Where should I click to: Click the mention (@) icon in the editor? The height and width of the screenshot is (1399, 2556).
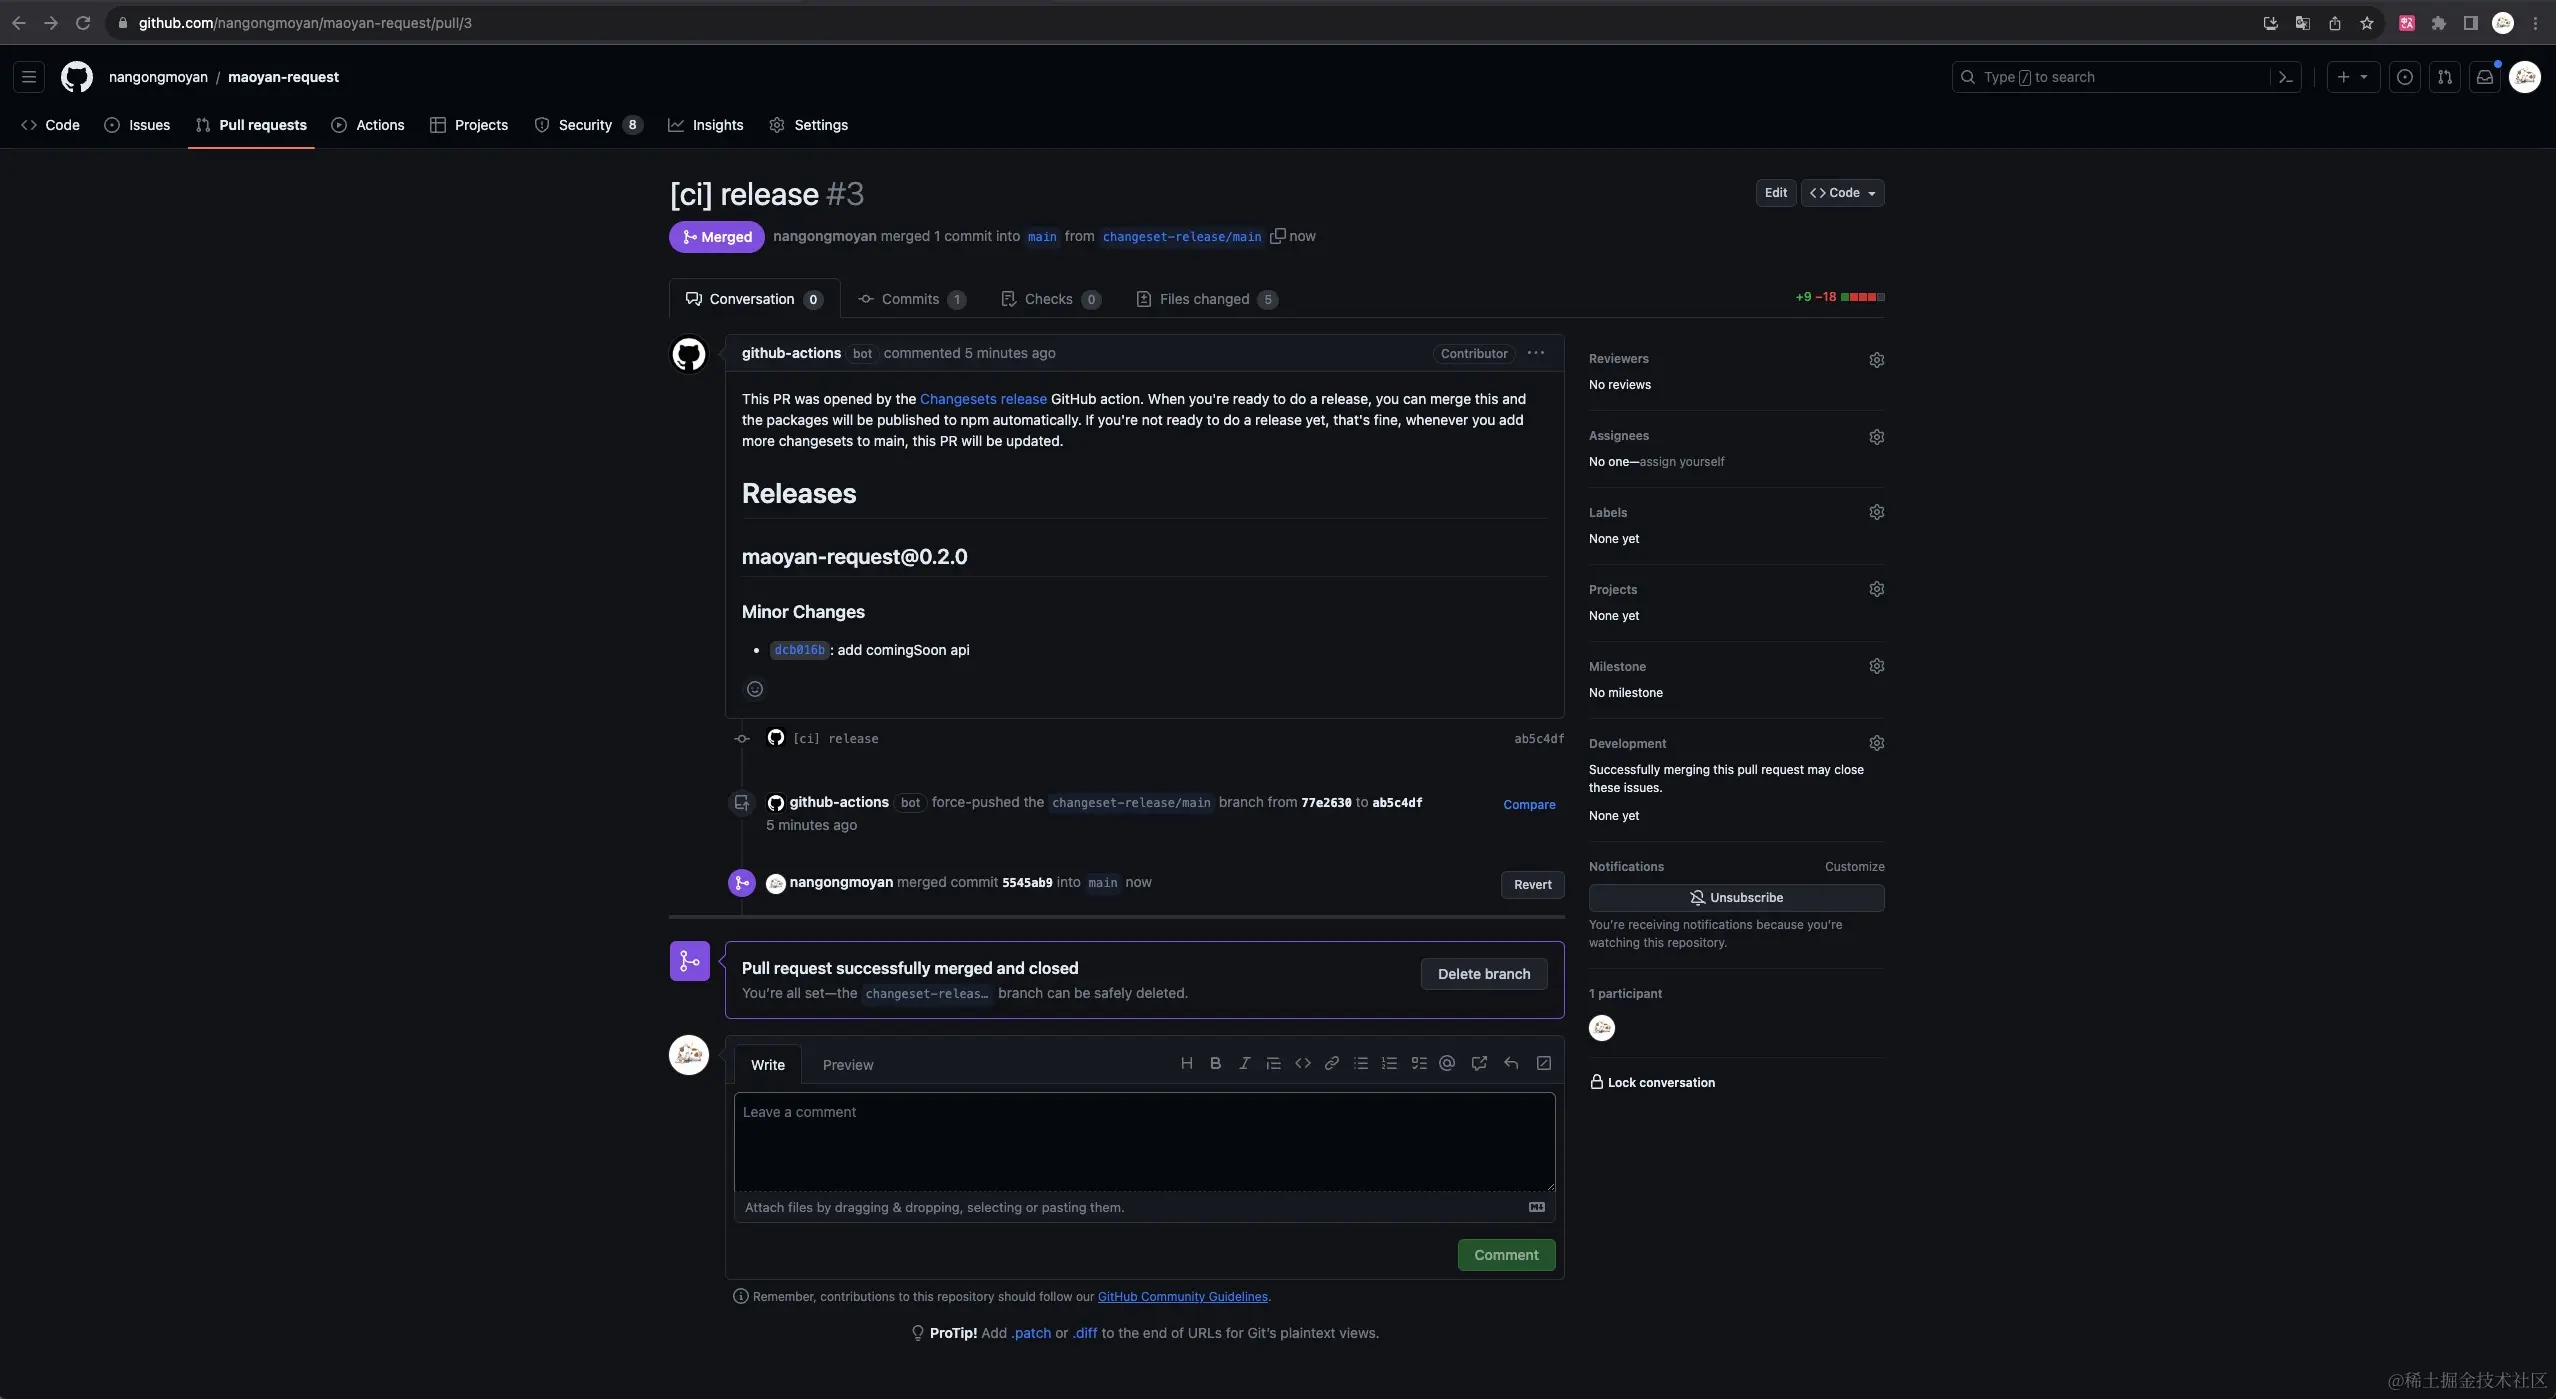(1447, 1063)
